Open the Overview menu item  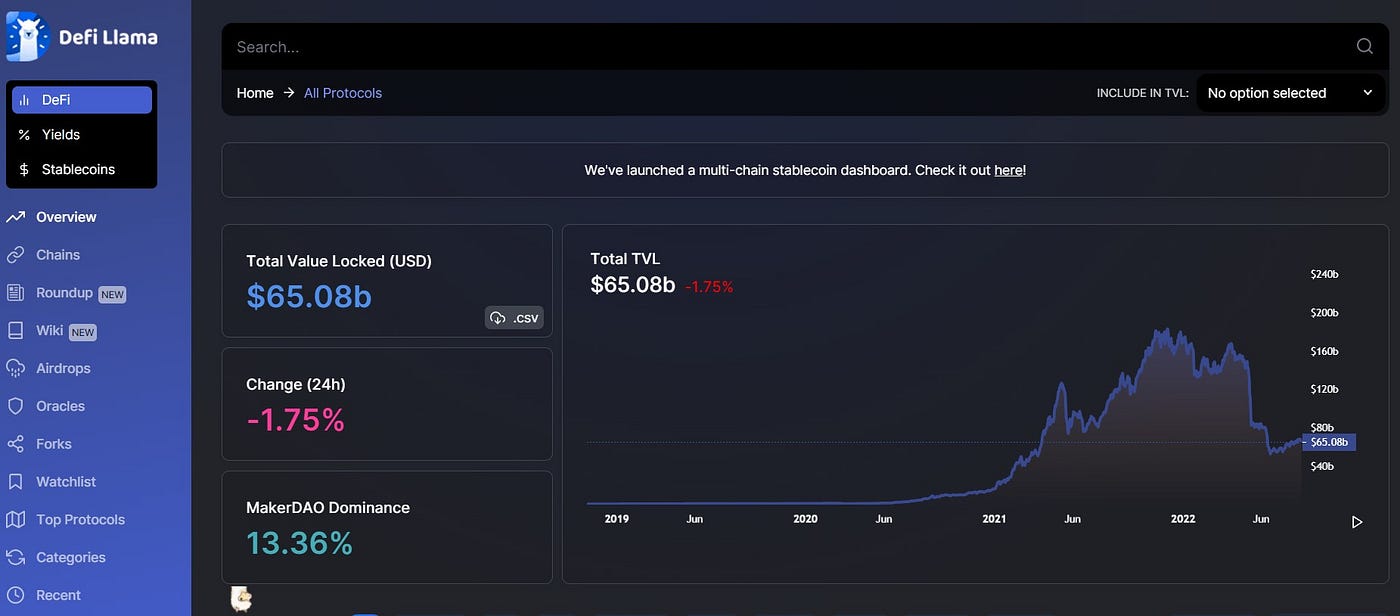66,217
